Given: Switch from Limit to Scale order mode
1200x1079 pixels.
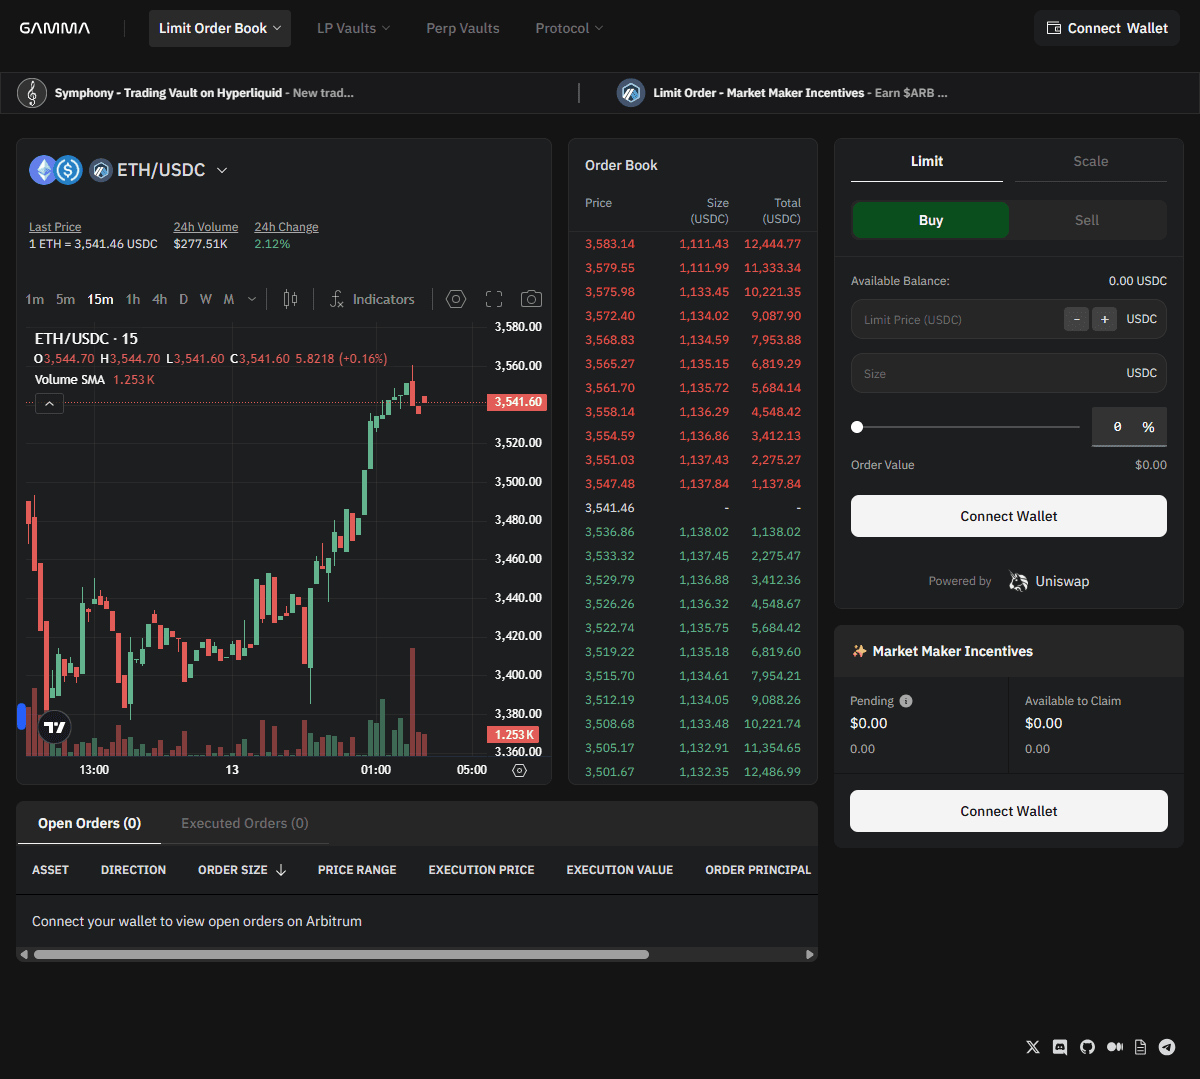Looking at the screenshot, I should [x=1090, y=161].
